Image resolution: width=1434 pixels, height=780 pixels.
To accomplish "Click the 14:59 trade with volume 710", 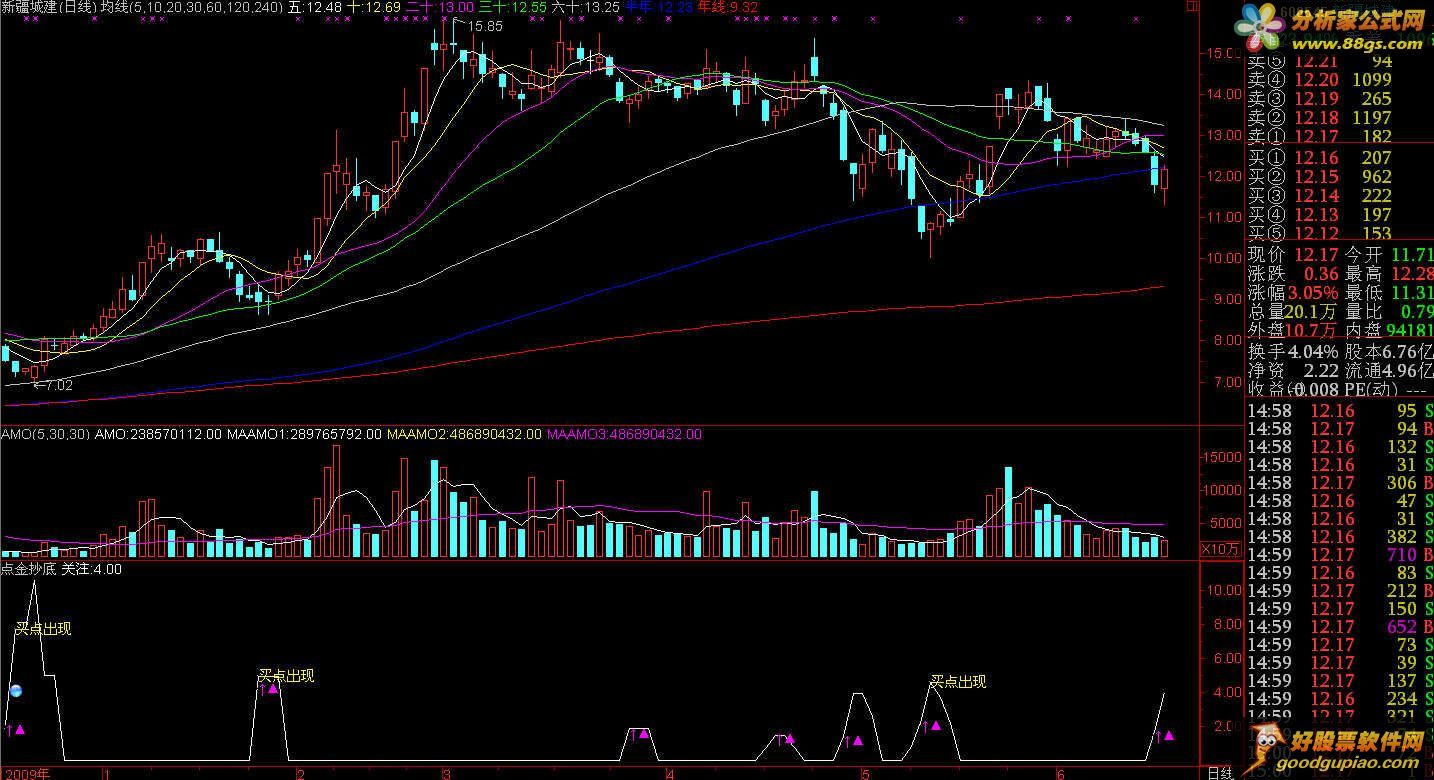I will pos(1339,555).
